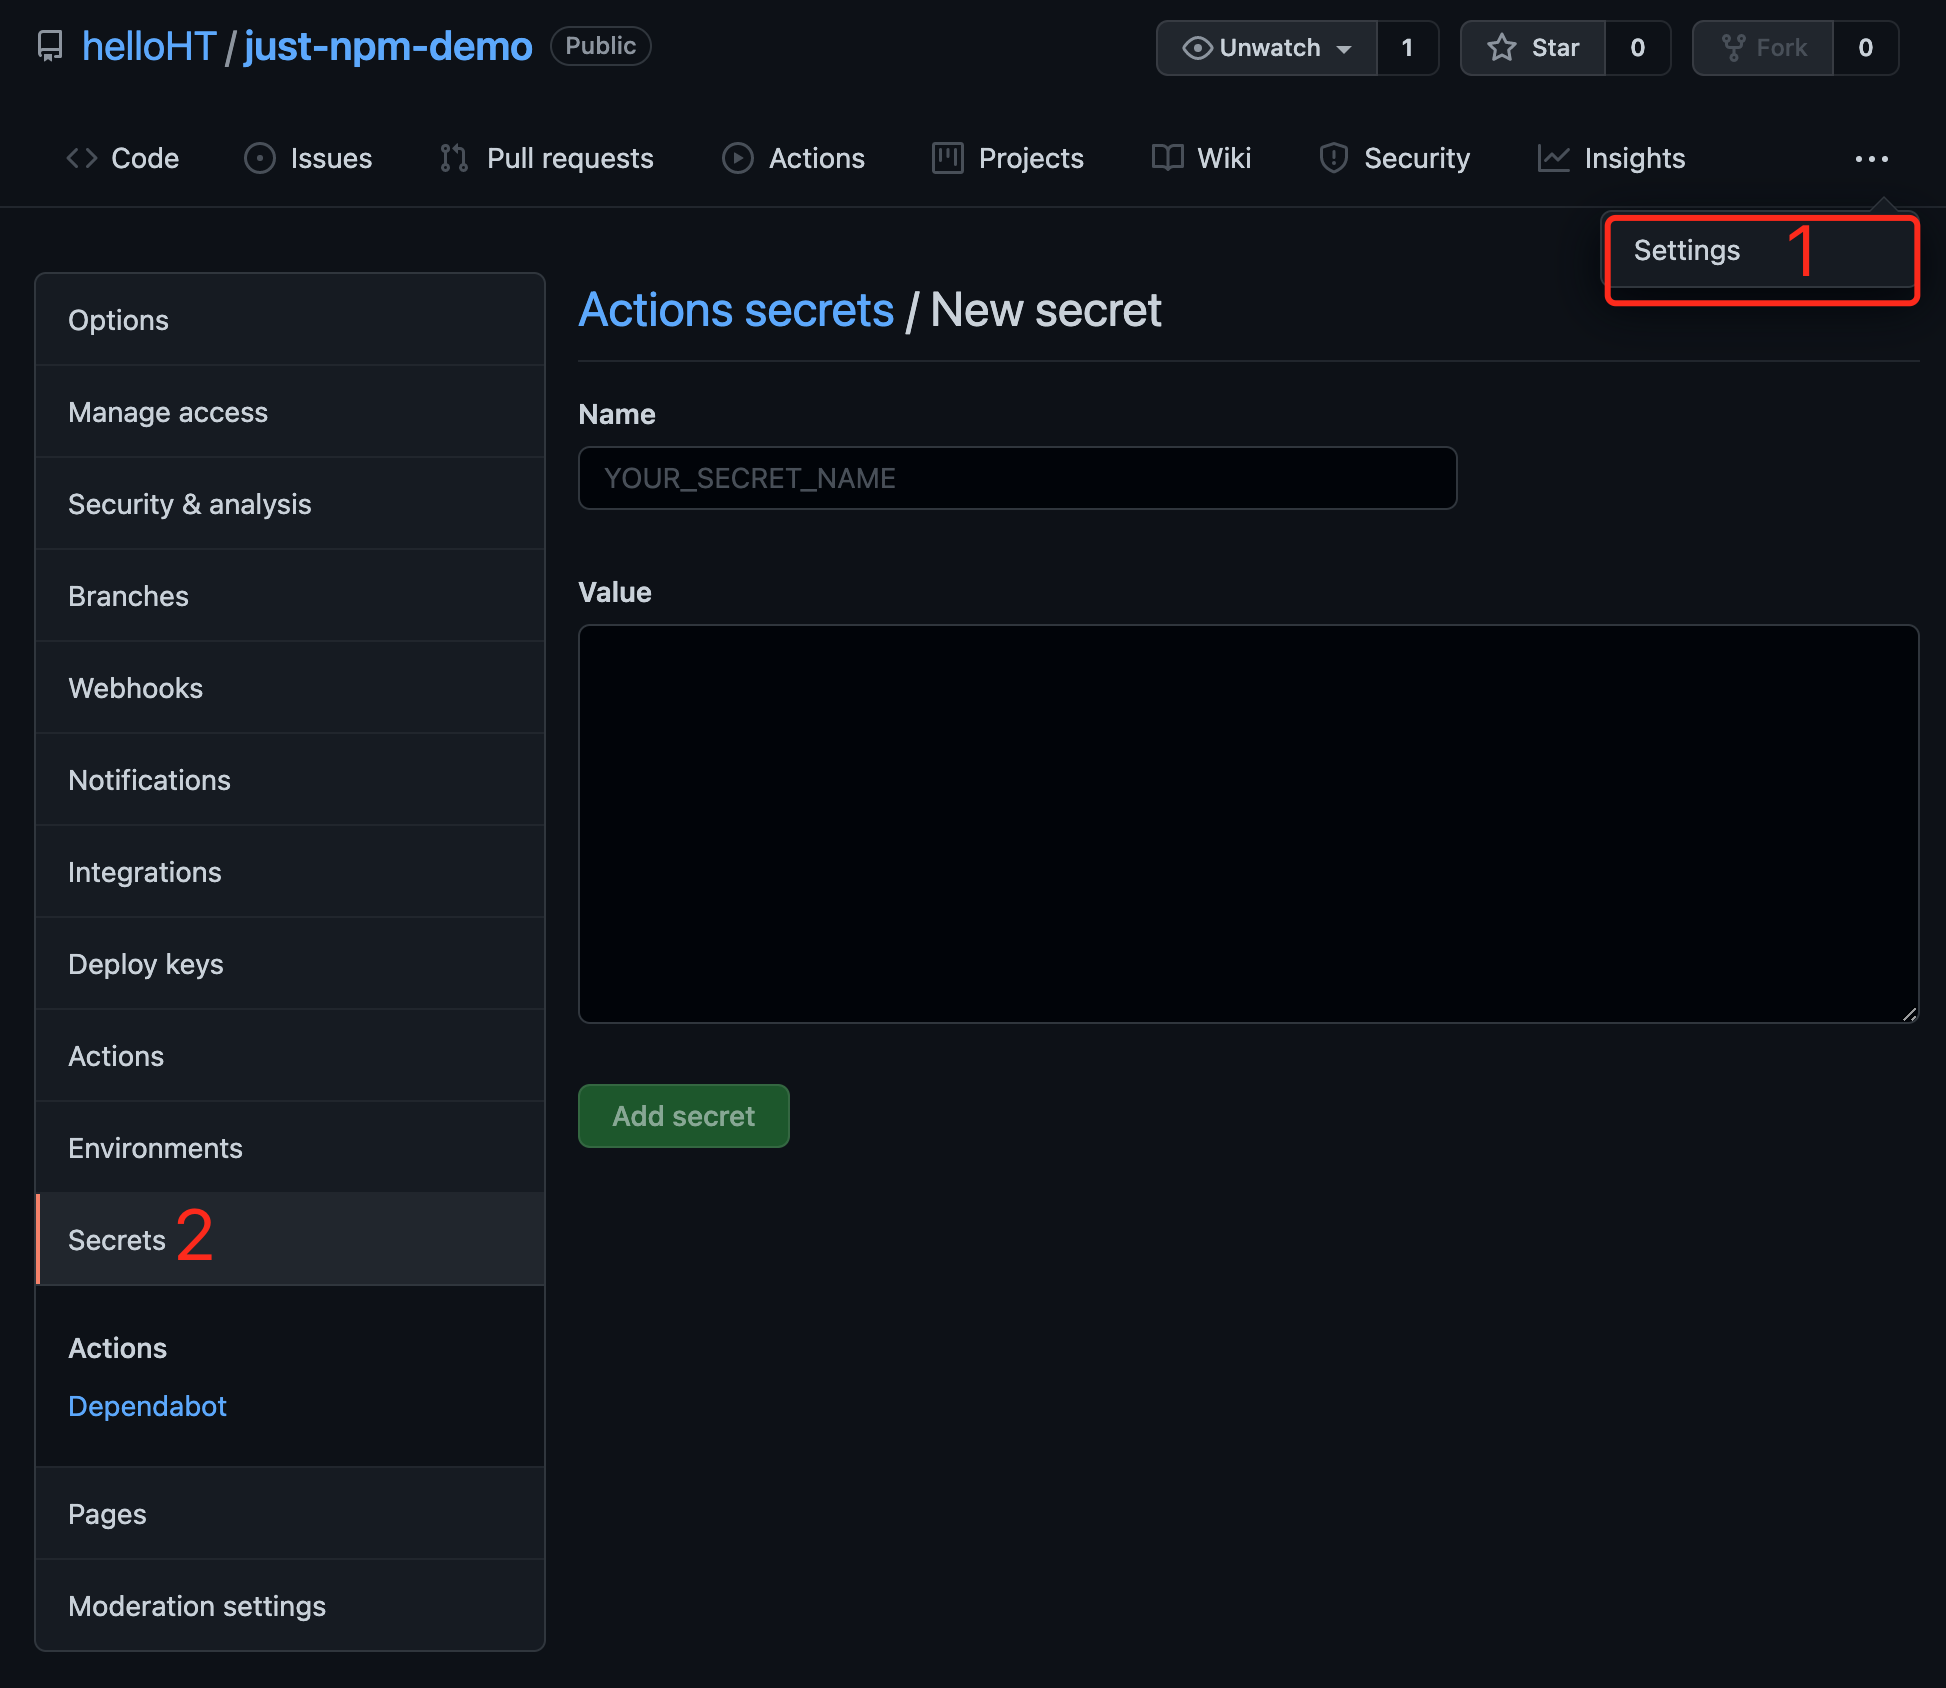
Task: Open Security & analysis settings
Action: coord(290,504)
